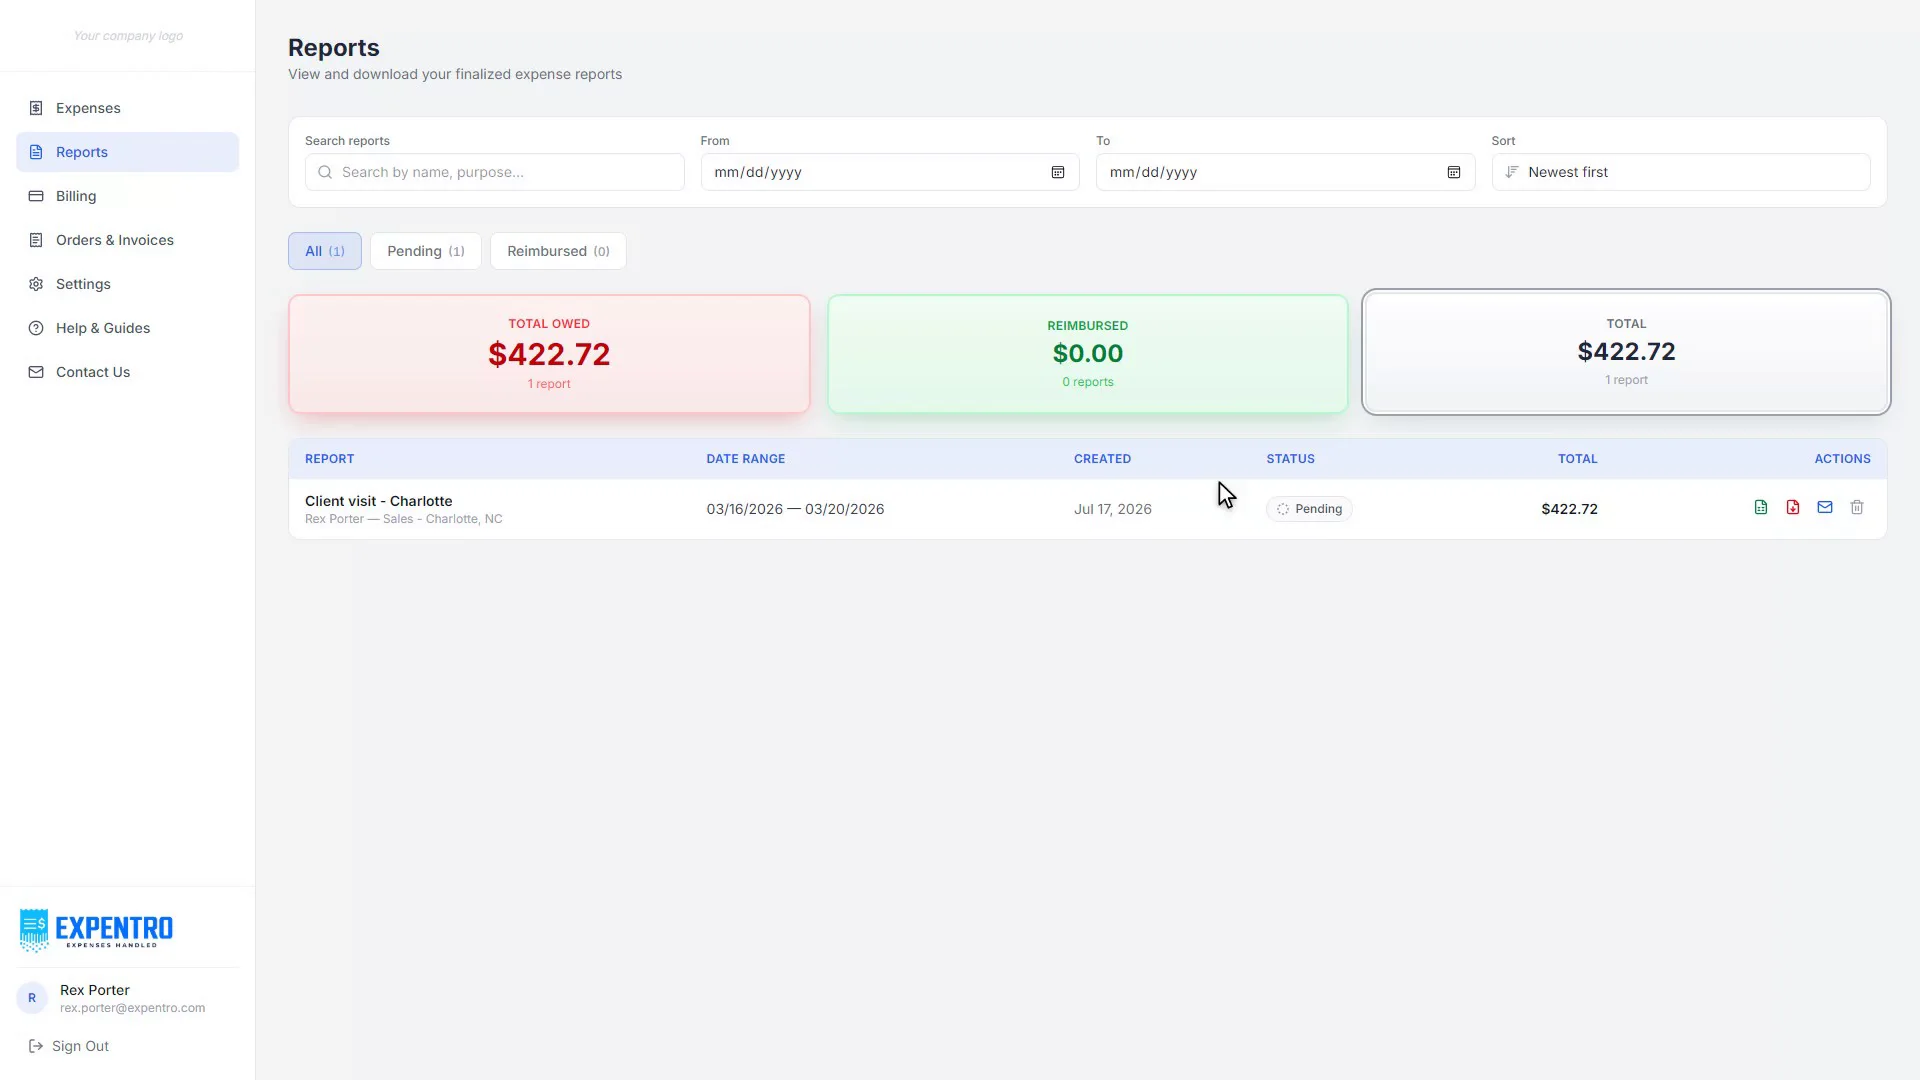The width and height of the screenshot is (1920, 1080).
Task: Click Rex Porter — Sales - Charlotte, NC subtitle
Action: click(x=404, y=519)
